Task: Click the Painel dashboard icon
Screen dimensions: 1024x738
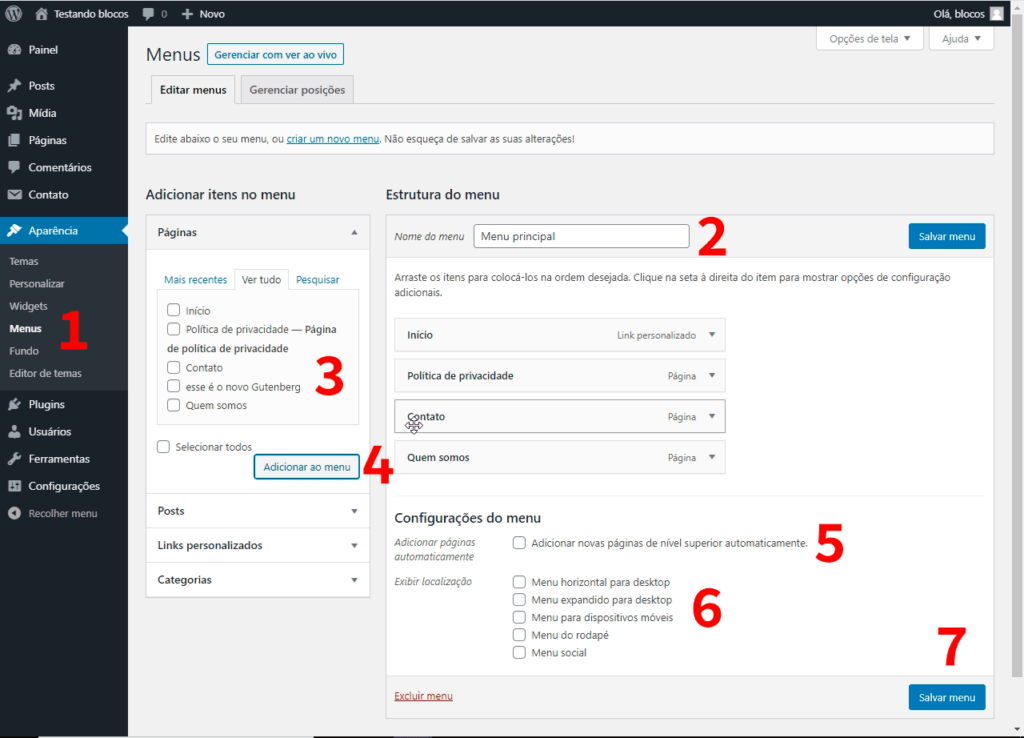Action: point(14,50)
